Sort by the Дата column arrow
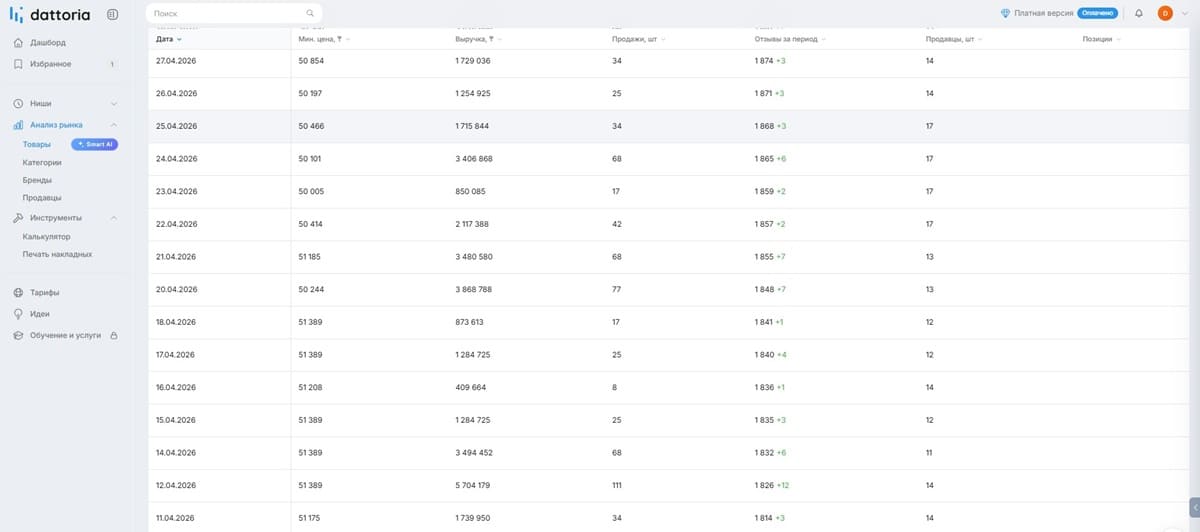The image size is (1200, 532). click(179, 39)
